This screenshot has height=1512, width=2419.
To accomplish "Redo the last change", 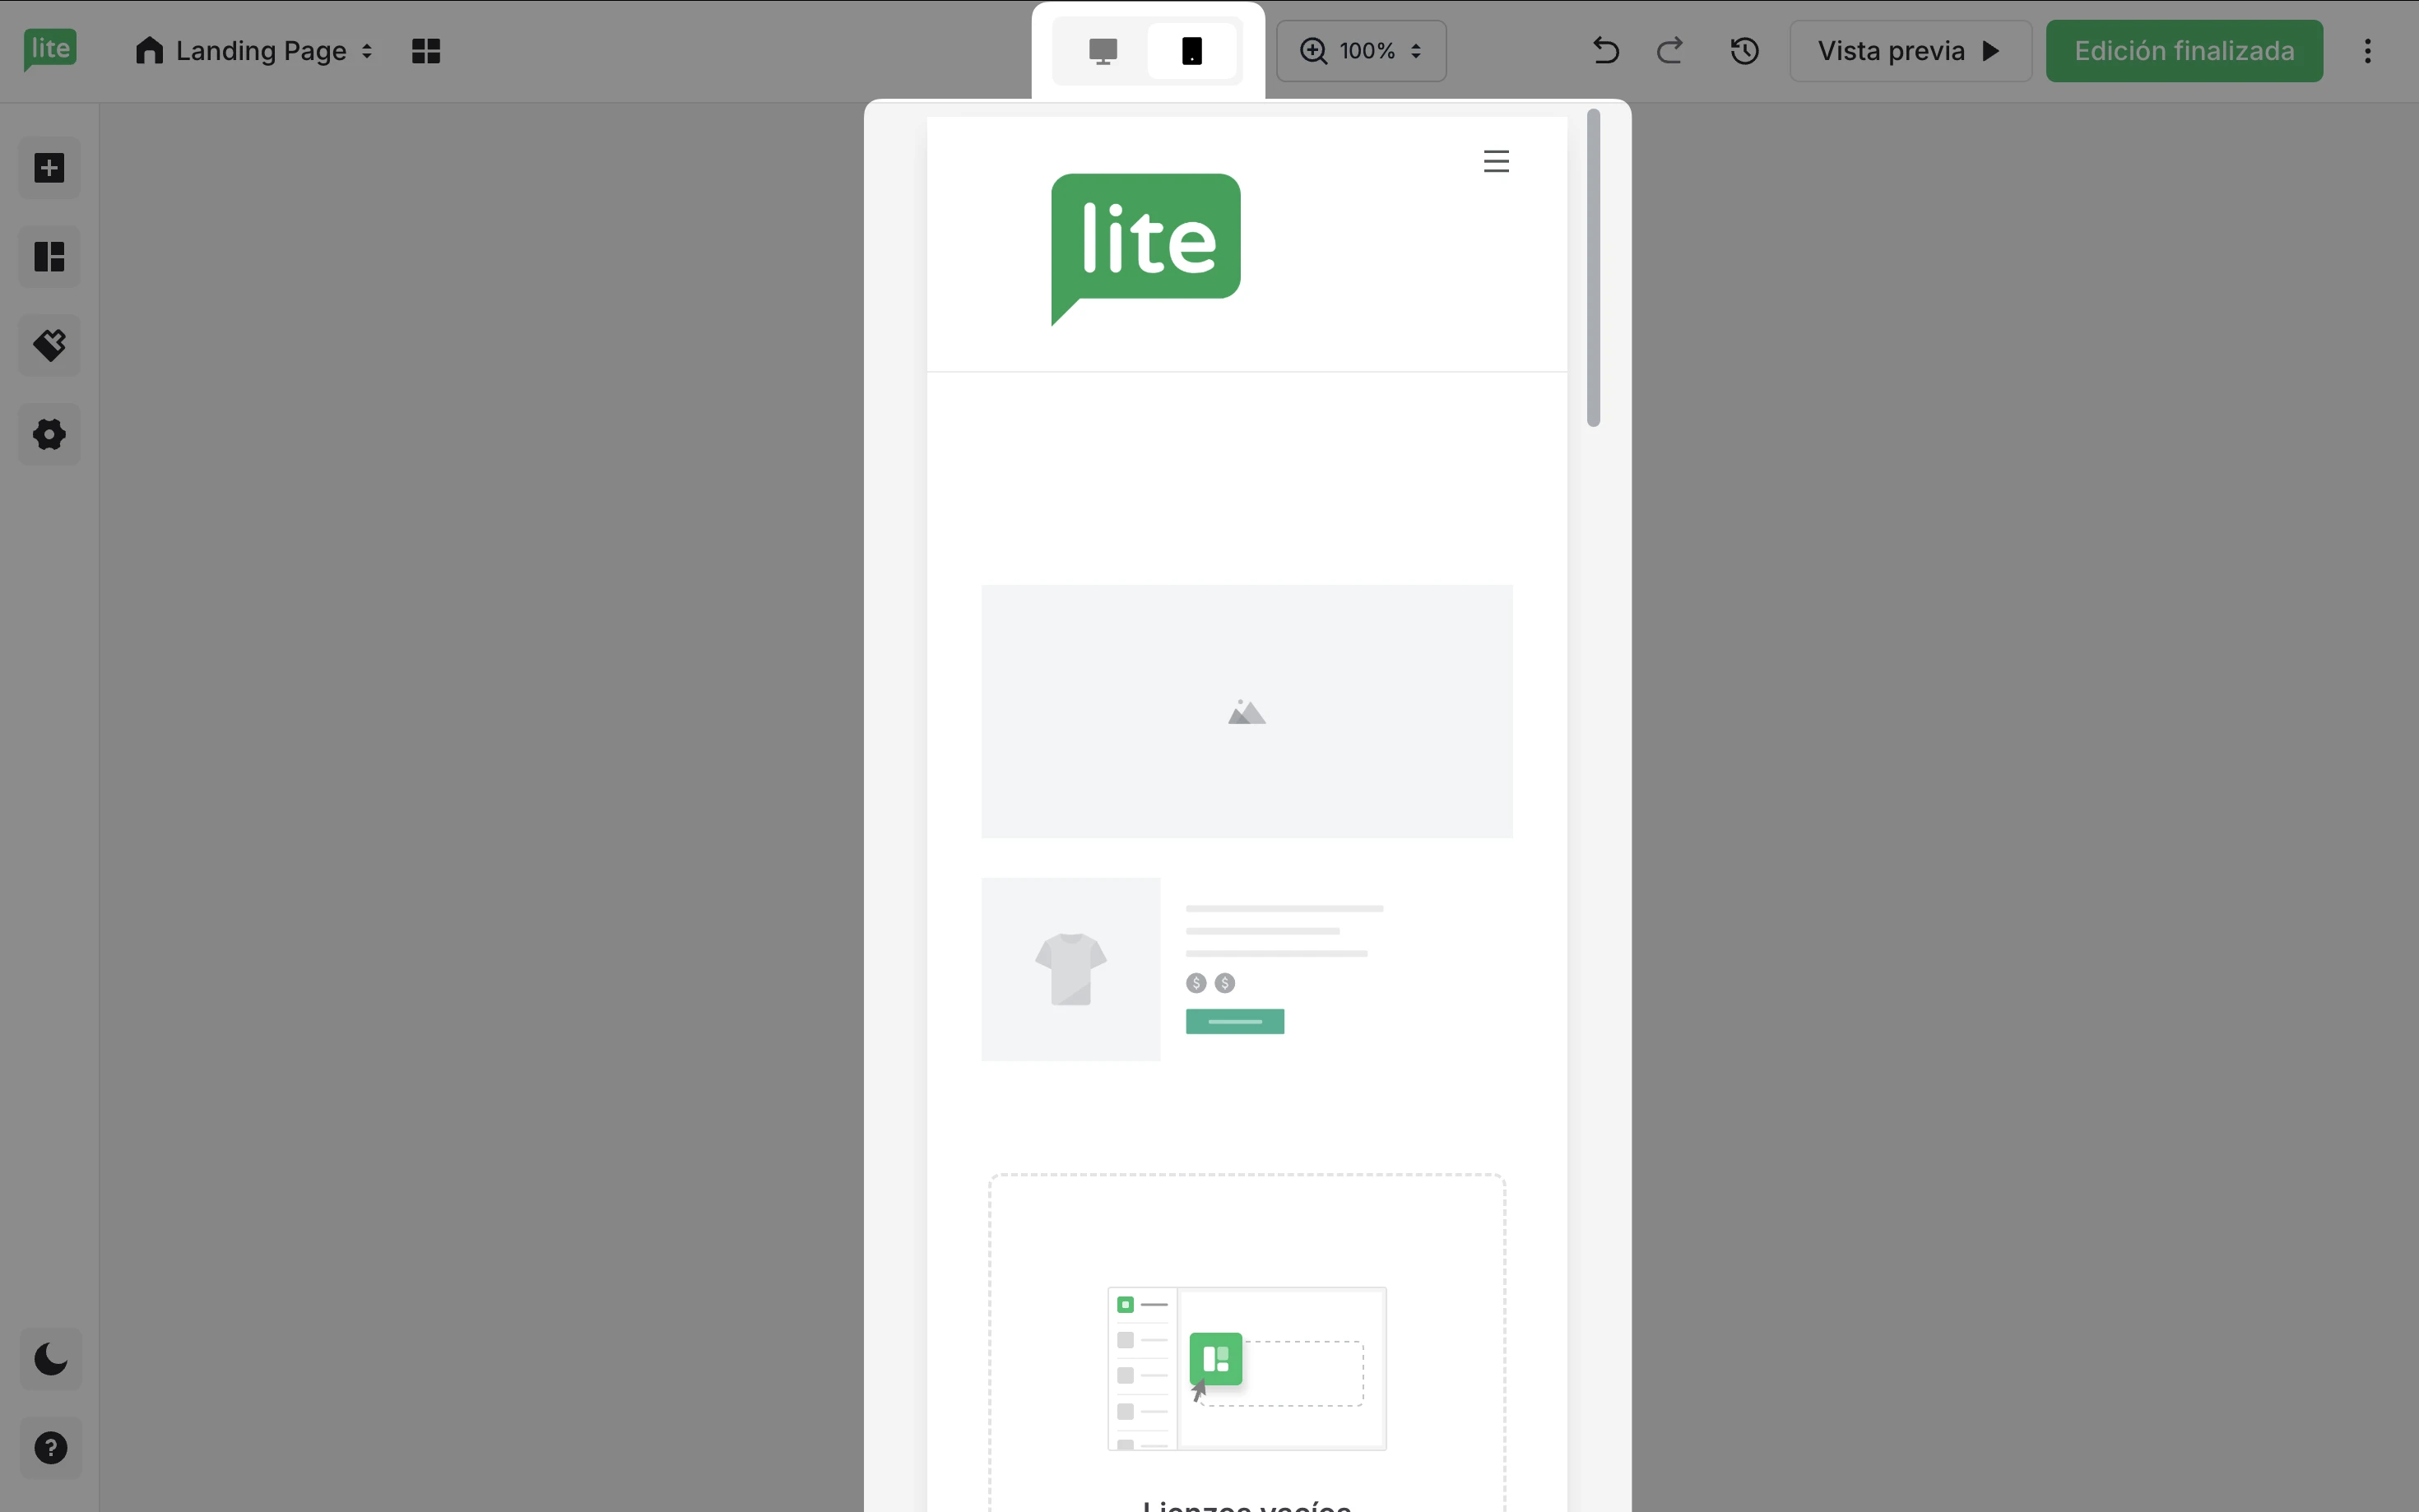I will pos(1670,51).
